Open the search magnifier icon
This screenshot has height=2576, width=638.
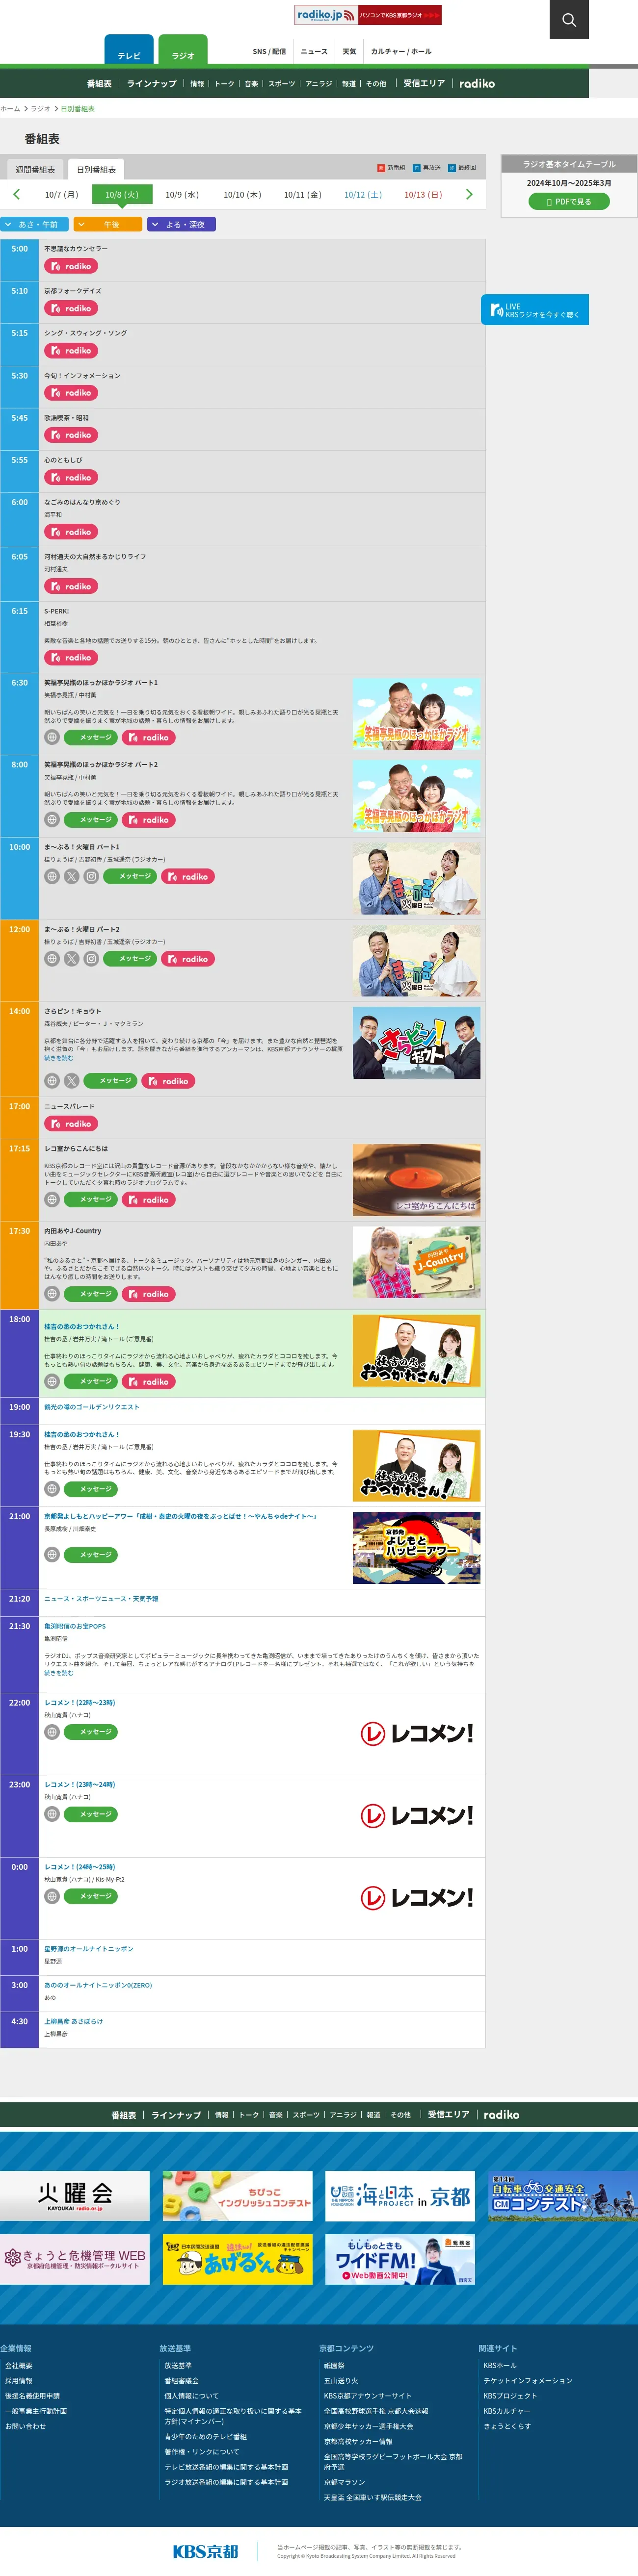point(569,19)
